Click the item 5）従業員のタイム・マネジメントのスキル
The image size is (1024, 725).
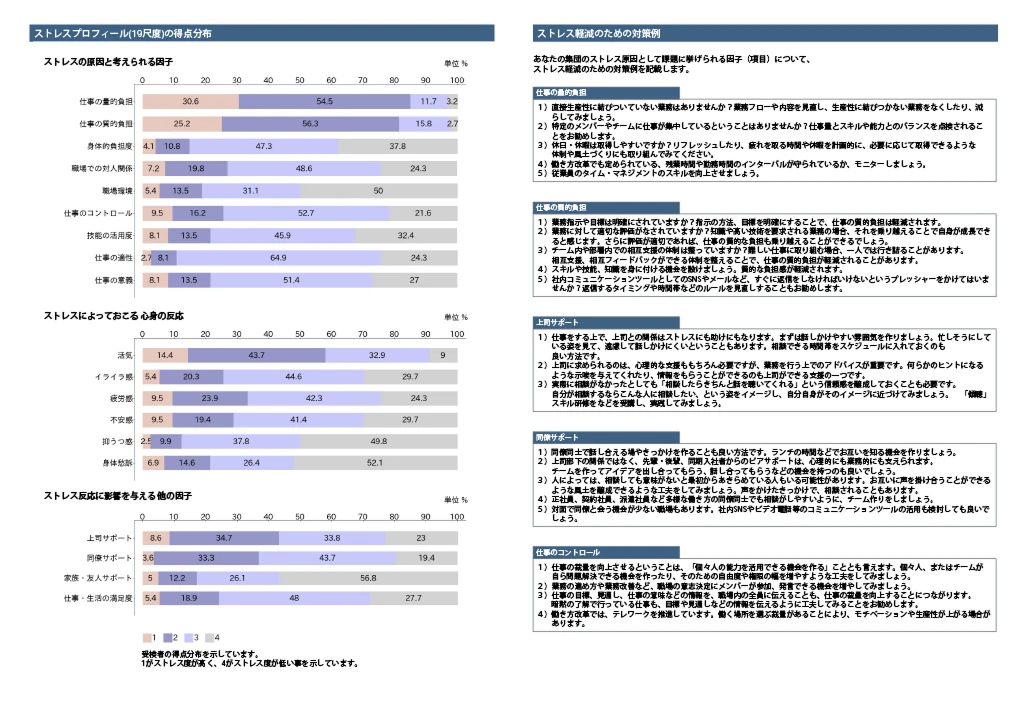coord(648,174)
